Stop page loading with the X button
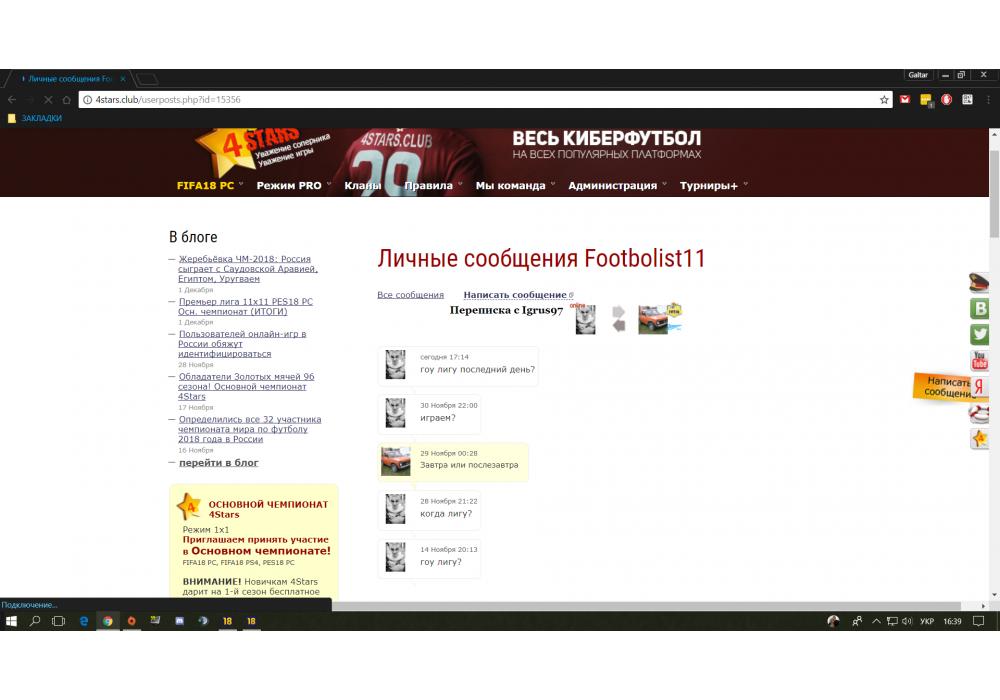 [x=47, y=100]
